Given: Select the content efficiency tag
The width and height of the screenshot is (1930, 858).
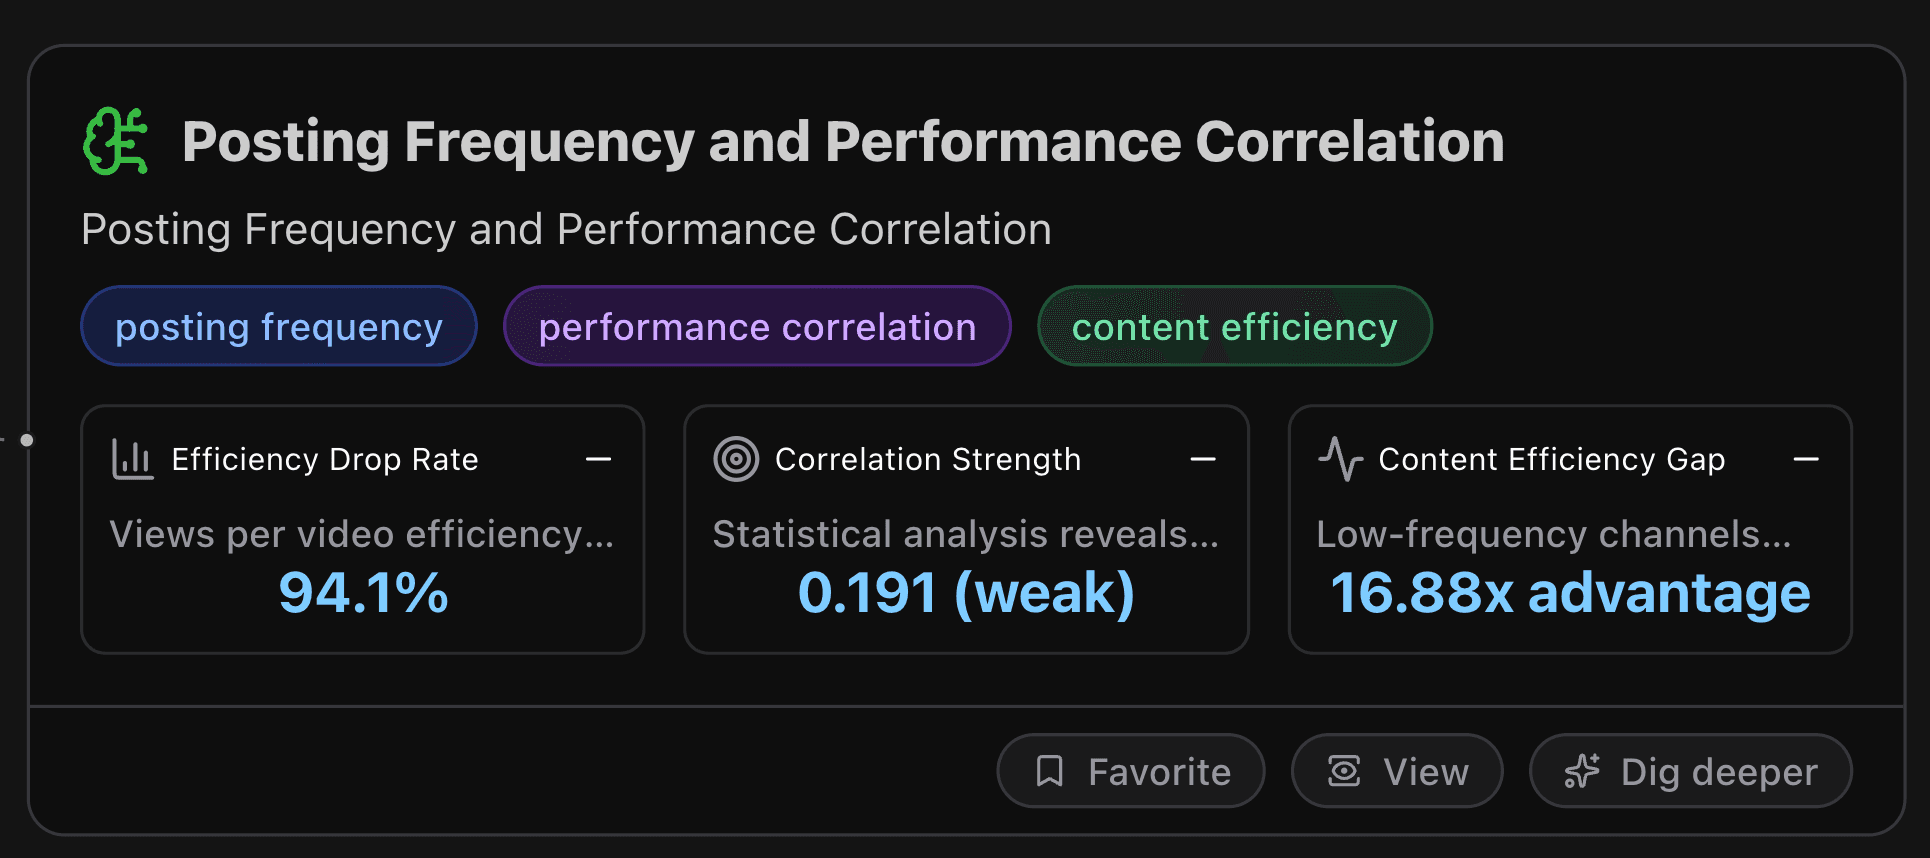Looking at the screenshot, I should [1234, 326].
